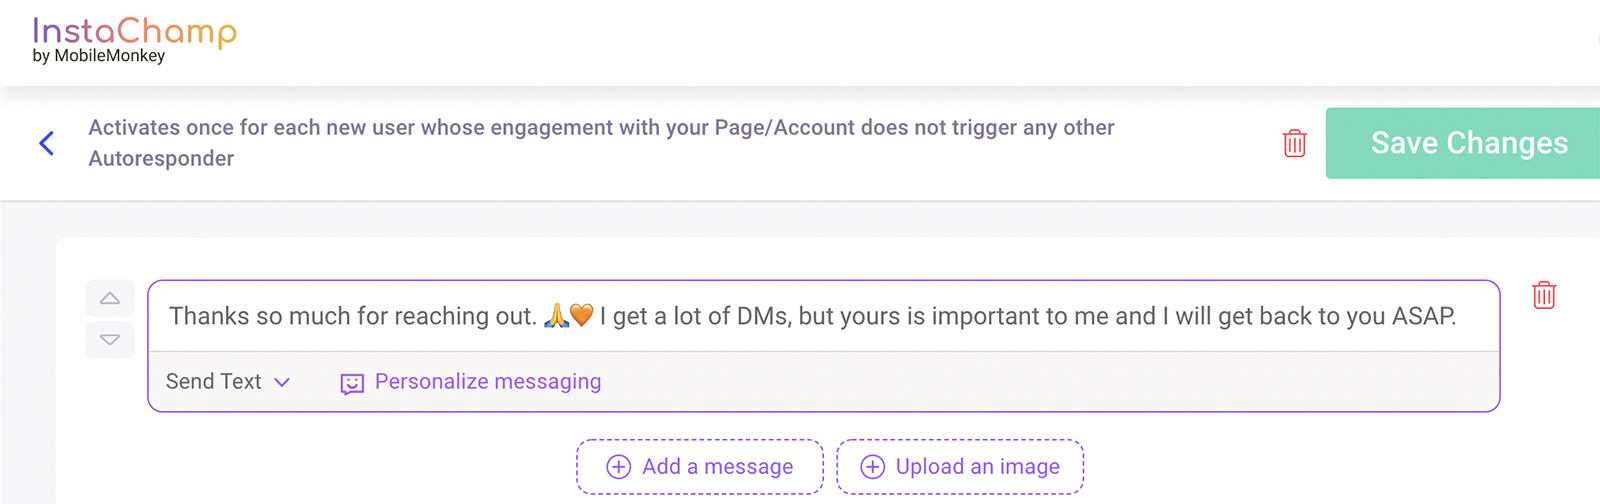Open the Personalize messaging link
The image size is (1600, 504).
[x=488, y=382]
